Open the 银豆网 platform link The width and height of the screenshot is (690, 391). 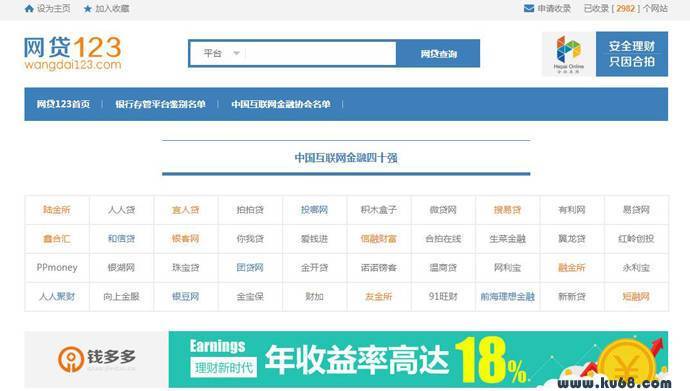point(186,296)
